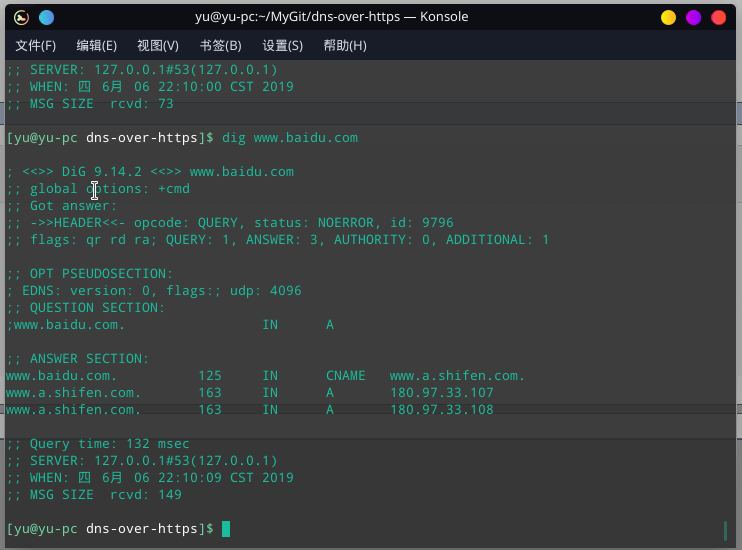Click the 'QUESTION SECTION:' heading
This screenshot has height=550, width=742.
tap(86, 308)
